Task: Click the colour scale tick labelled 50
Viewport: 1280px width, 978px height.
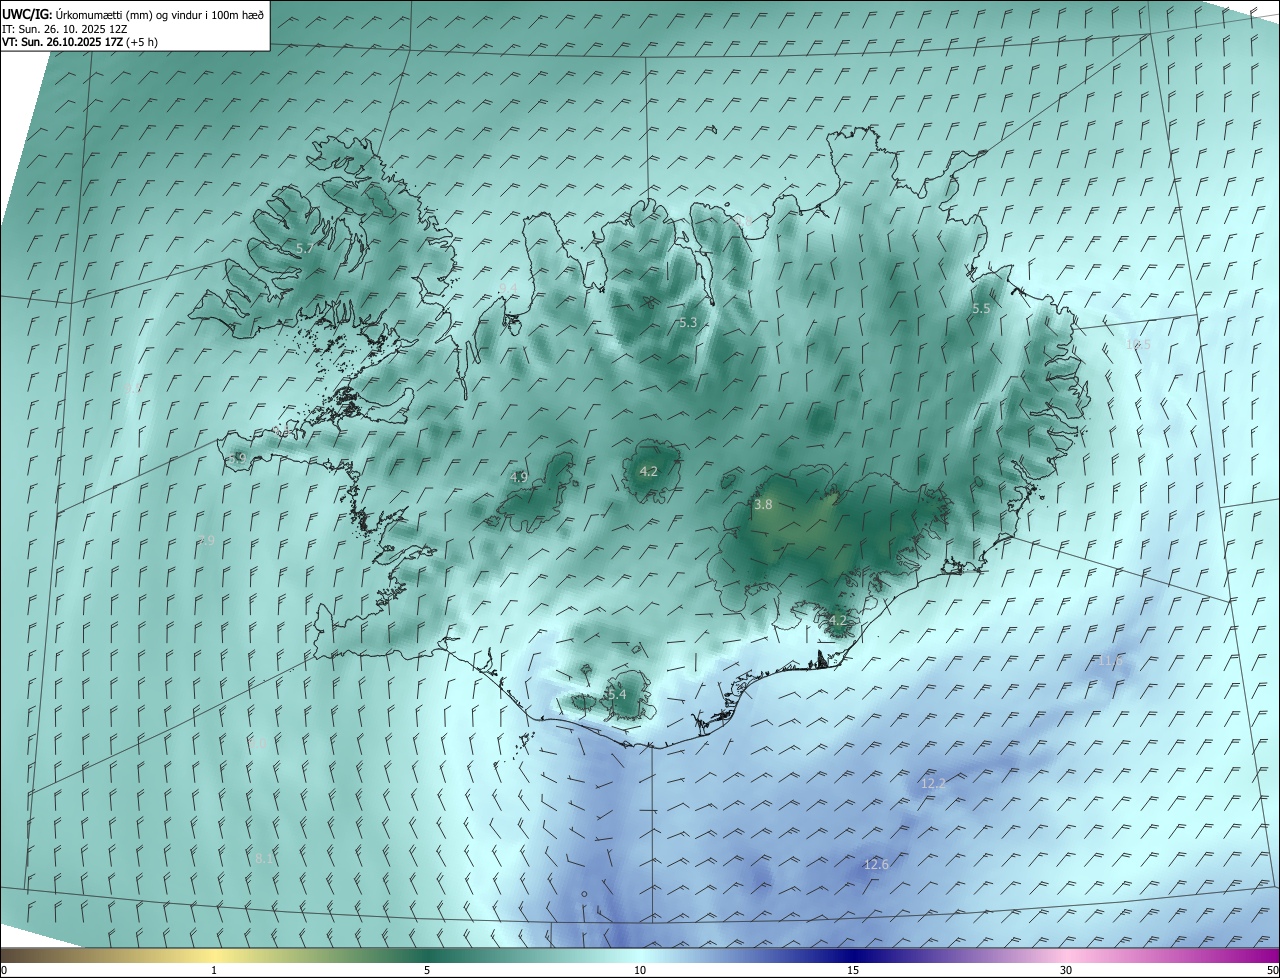Action: click(1272, 971)
